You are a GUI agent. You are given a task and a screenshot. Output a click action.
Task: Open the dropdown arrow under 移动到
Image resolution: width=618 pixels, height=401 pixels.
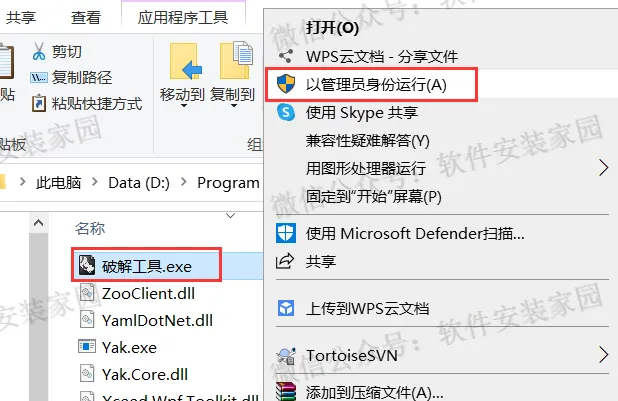coord(184,106)
